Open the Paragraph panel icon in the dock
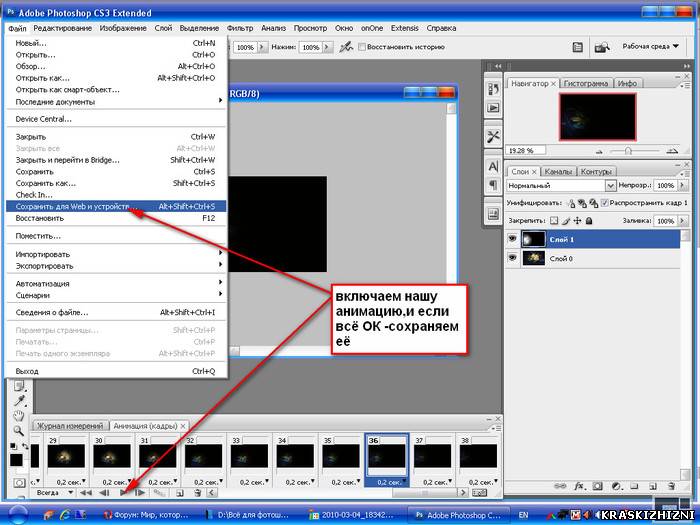Screen dimensions: 700x525 493,184
